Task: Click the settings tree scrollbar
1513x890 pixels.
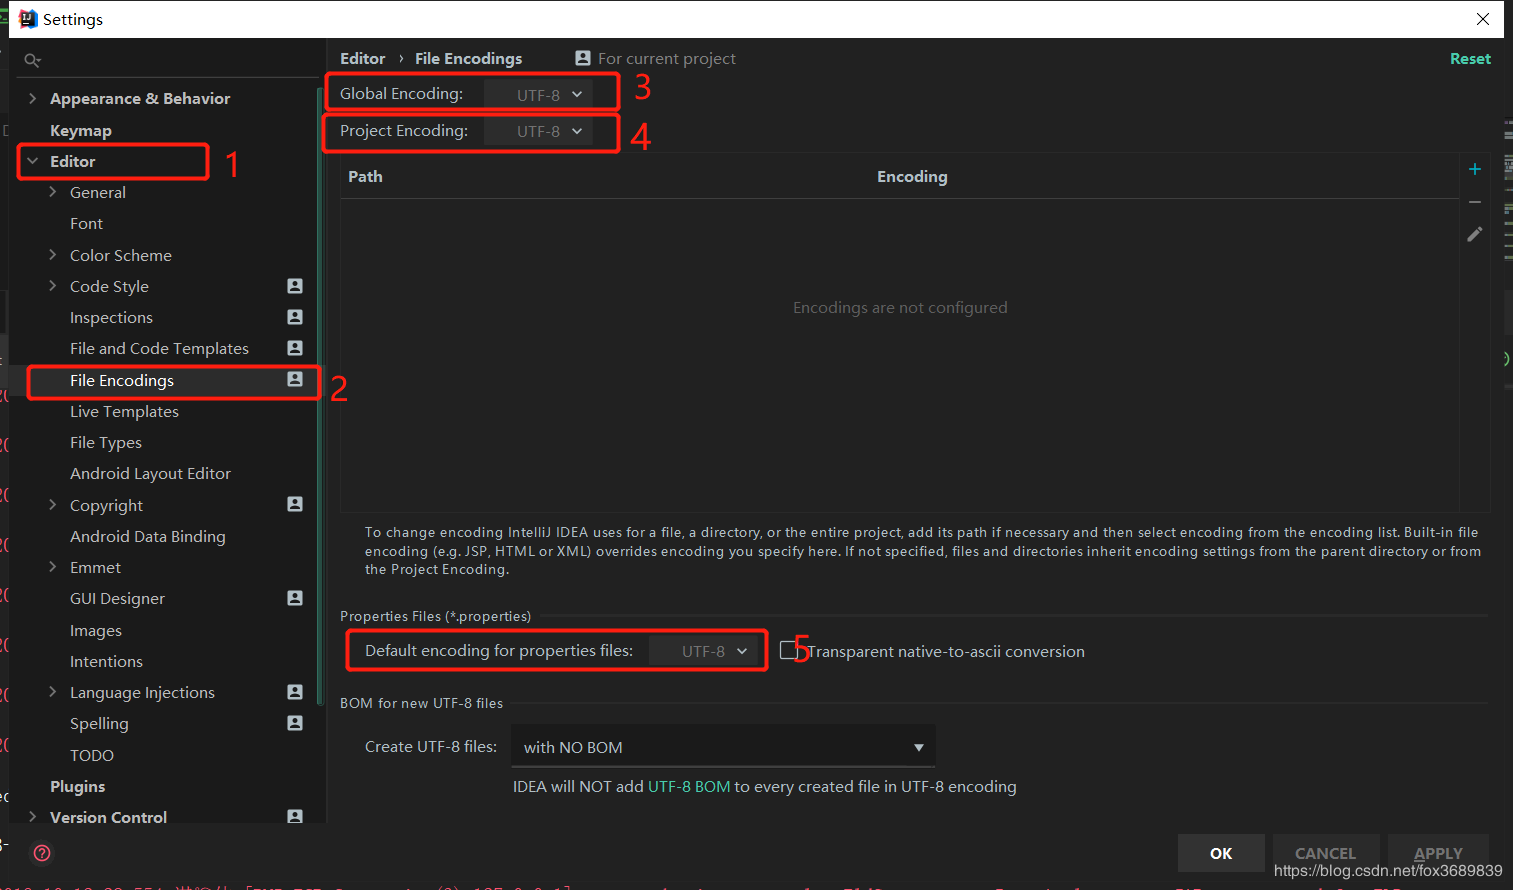Action: (x=319, y=395)
